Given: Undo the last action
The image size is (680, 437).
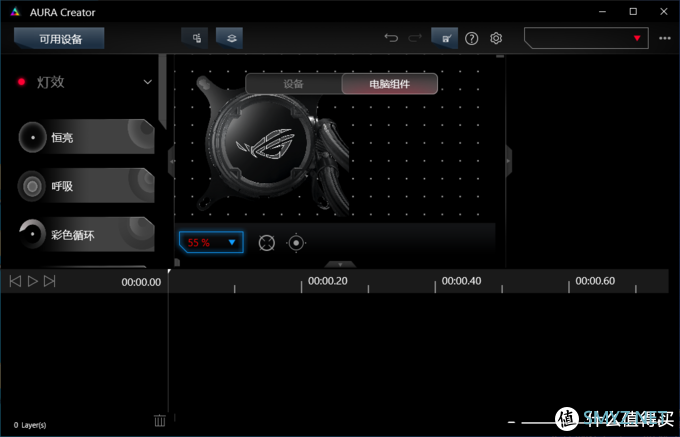Looking at the screenshot, I should (x=391, y=38).
